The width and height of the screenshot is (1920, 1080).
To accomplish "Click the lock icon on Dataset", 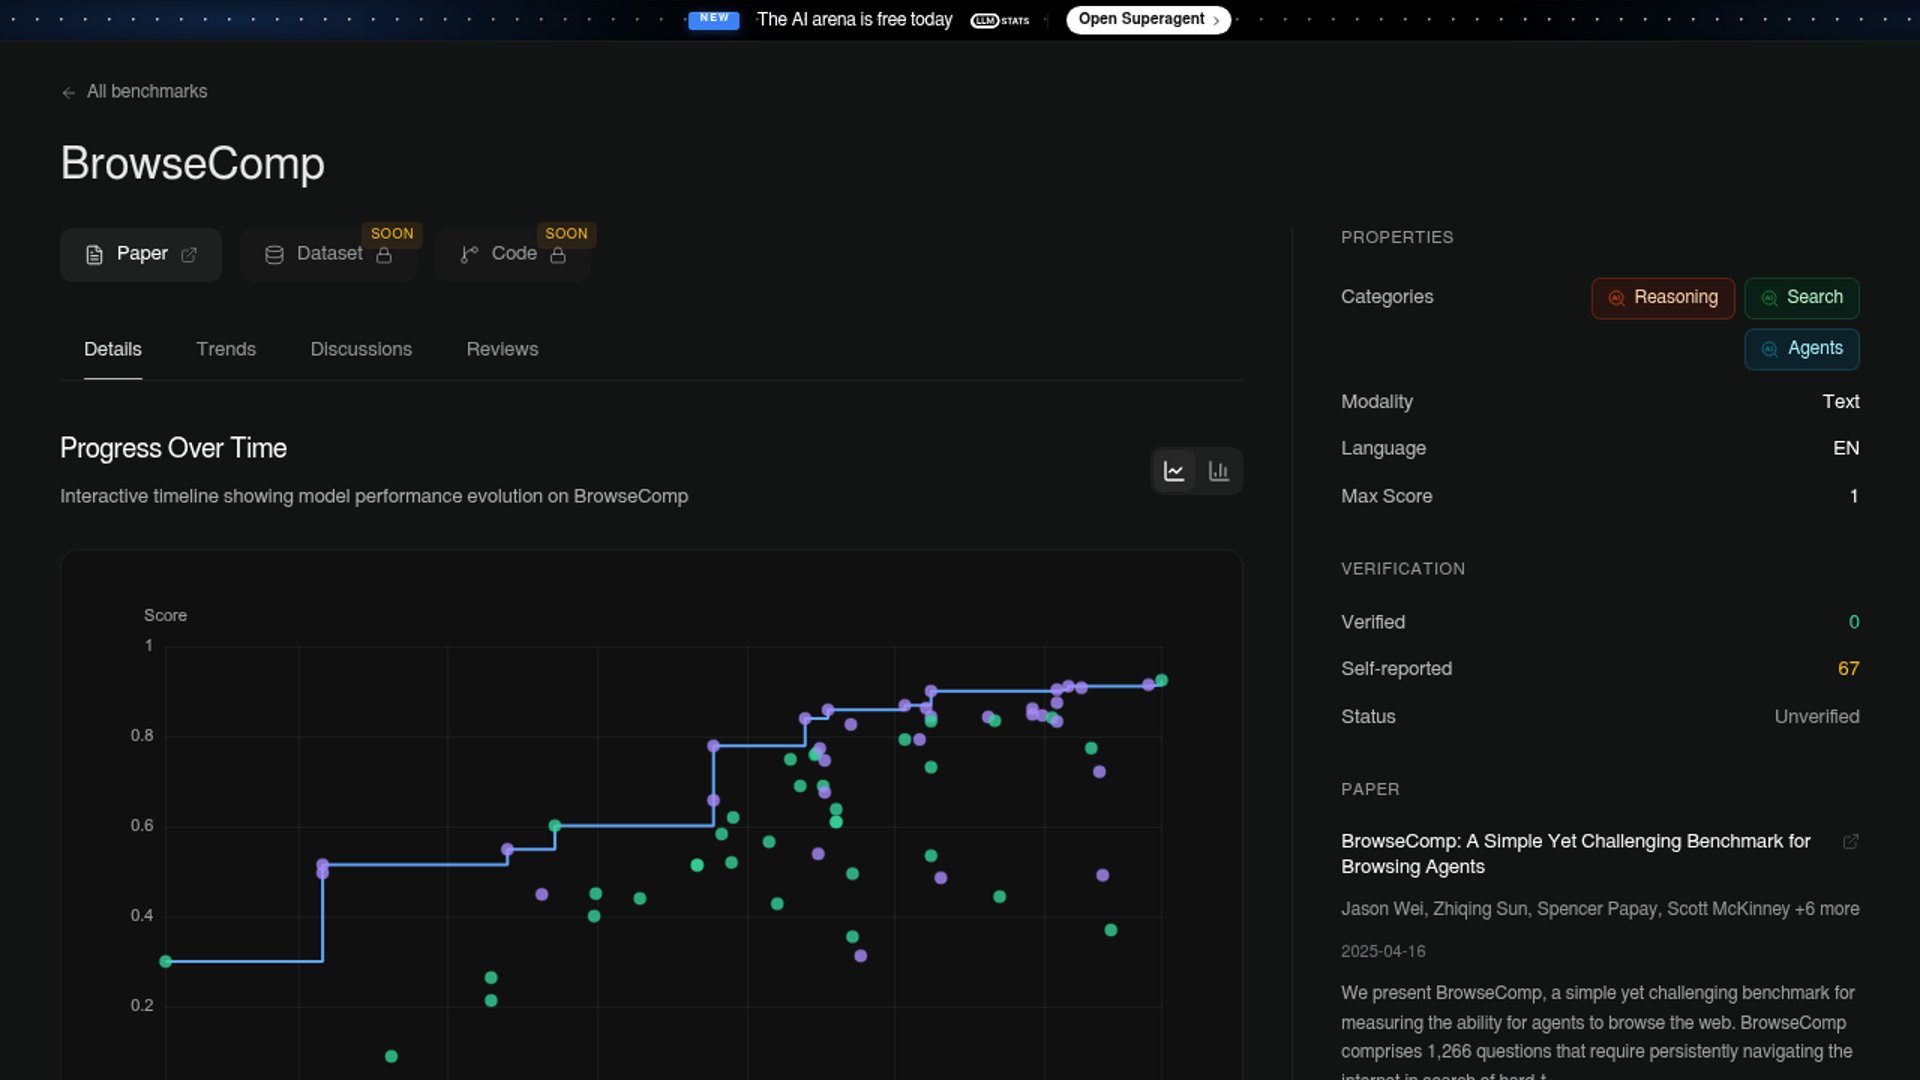I will 384,255.
